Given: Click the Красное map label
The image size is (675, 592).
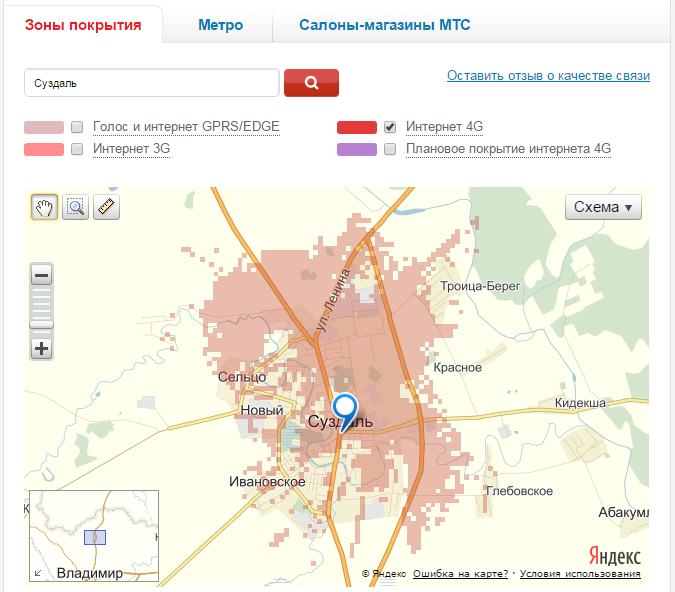Looking at the screenshot, I should tap(457, 367).
